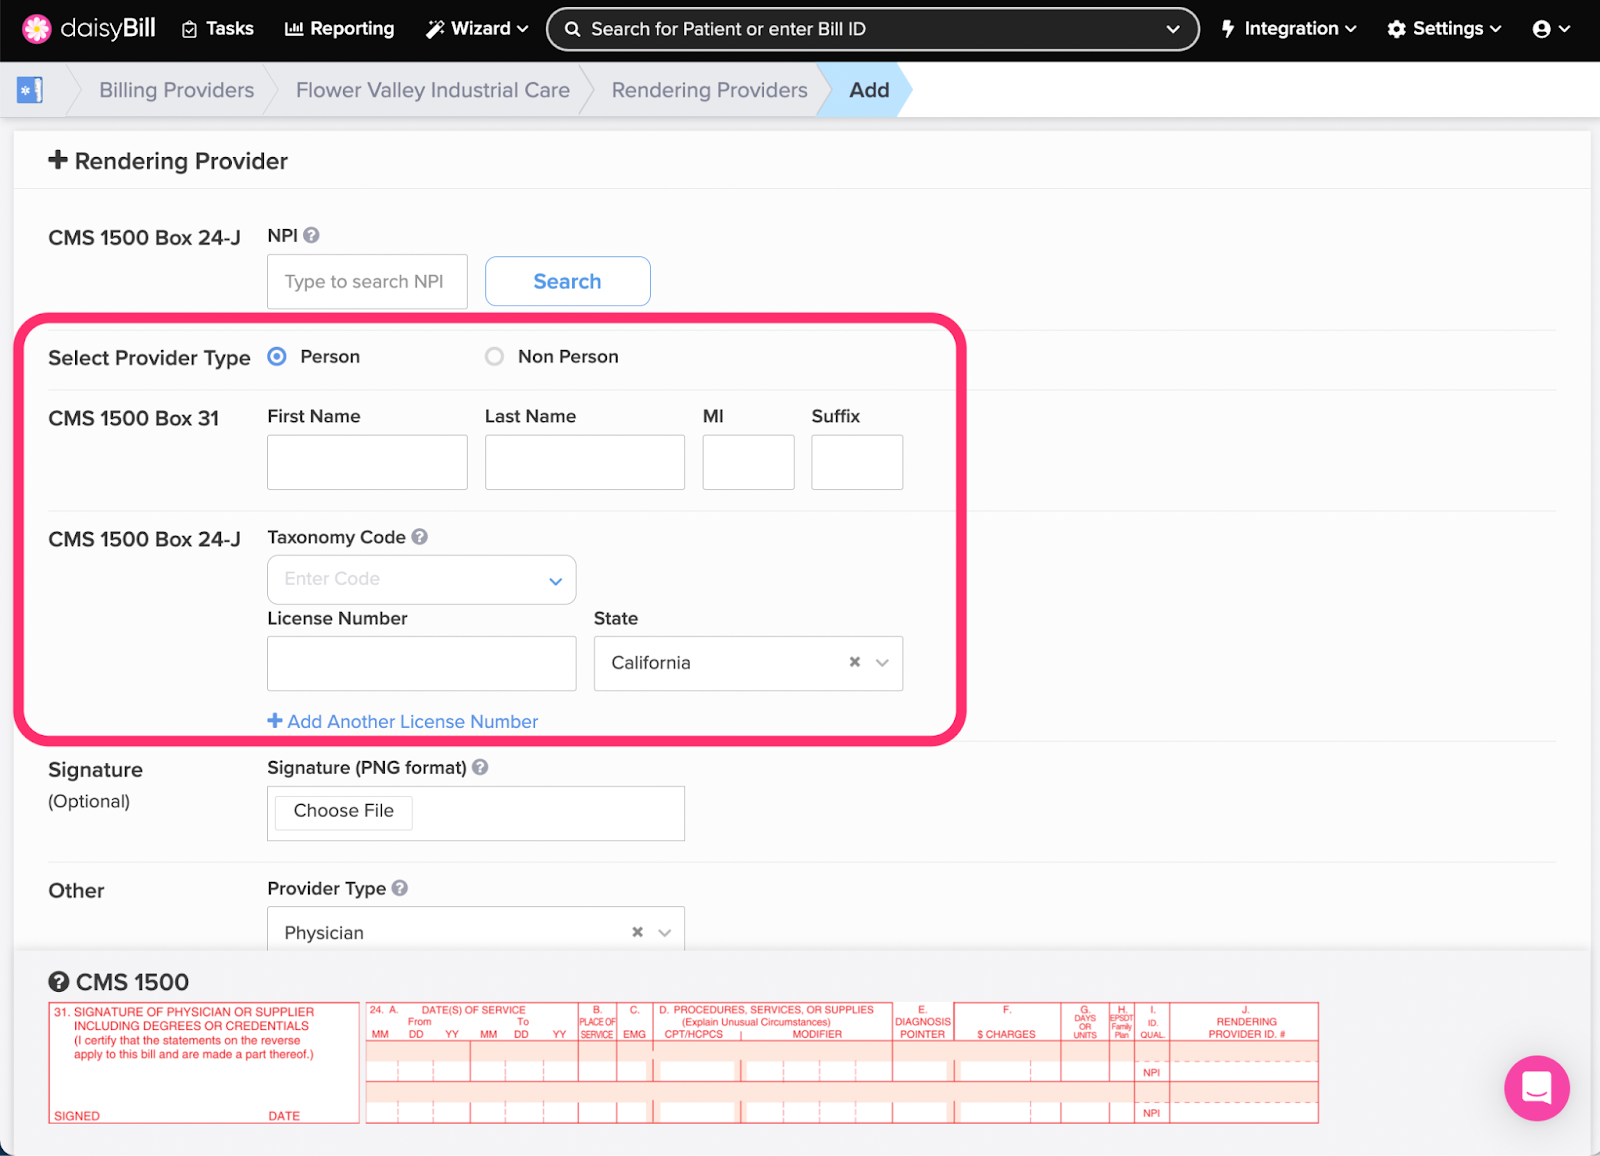The height and width of the screenshot is (1156, 1600).
Task: Click Taxonomy Code help question icon
Action: pos(420,537)
